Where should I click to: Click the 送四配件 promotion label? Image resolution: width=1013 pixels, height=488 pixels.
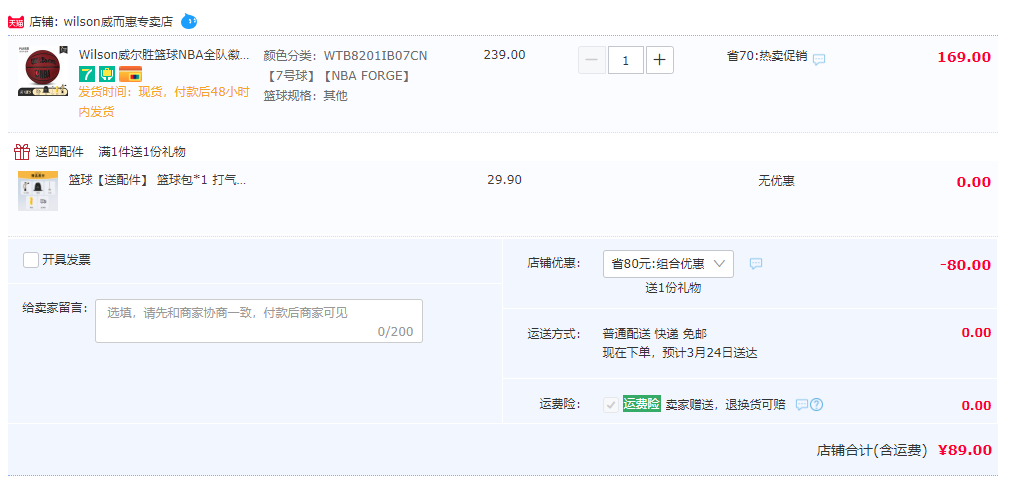click(59, 152)
